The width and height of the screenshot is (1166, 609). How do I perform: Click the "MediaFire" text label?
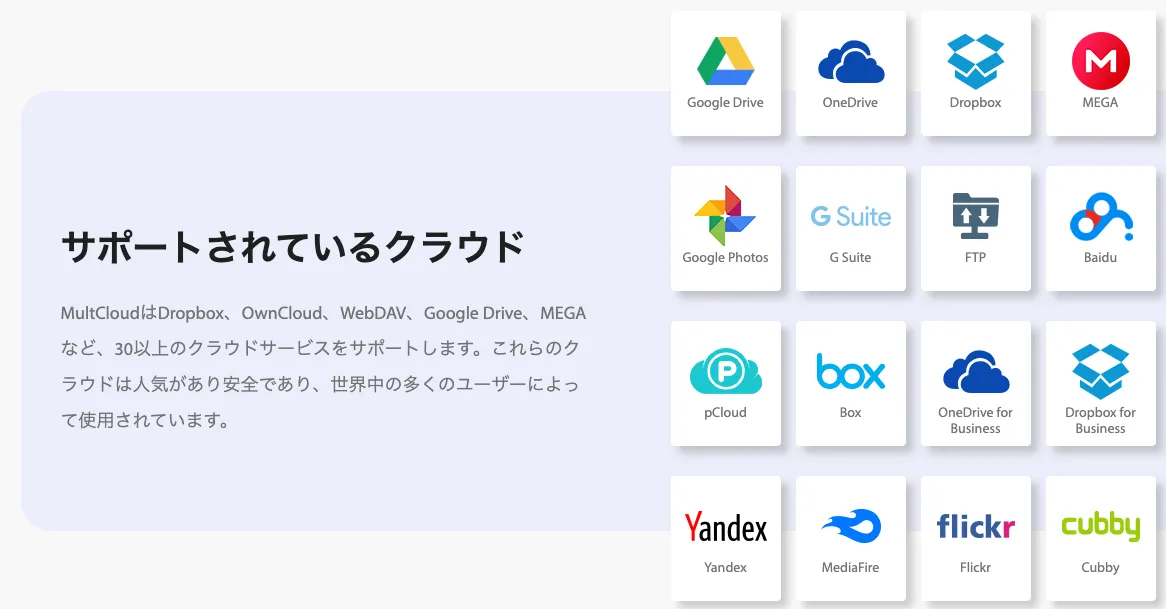coord(850,568)
